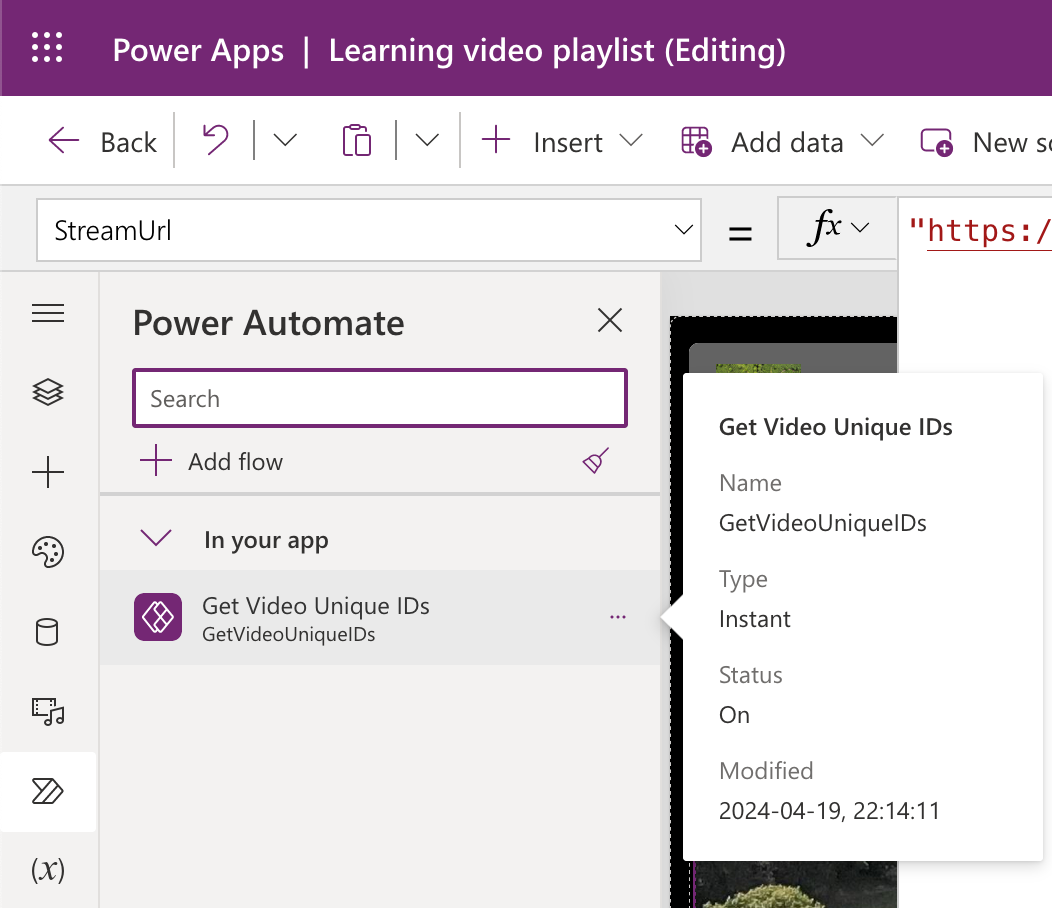The image size is (1052, 908).
Task: Click the flow Search field
Action: click(x=380, y=398)
